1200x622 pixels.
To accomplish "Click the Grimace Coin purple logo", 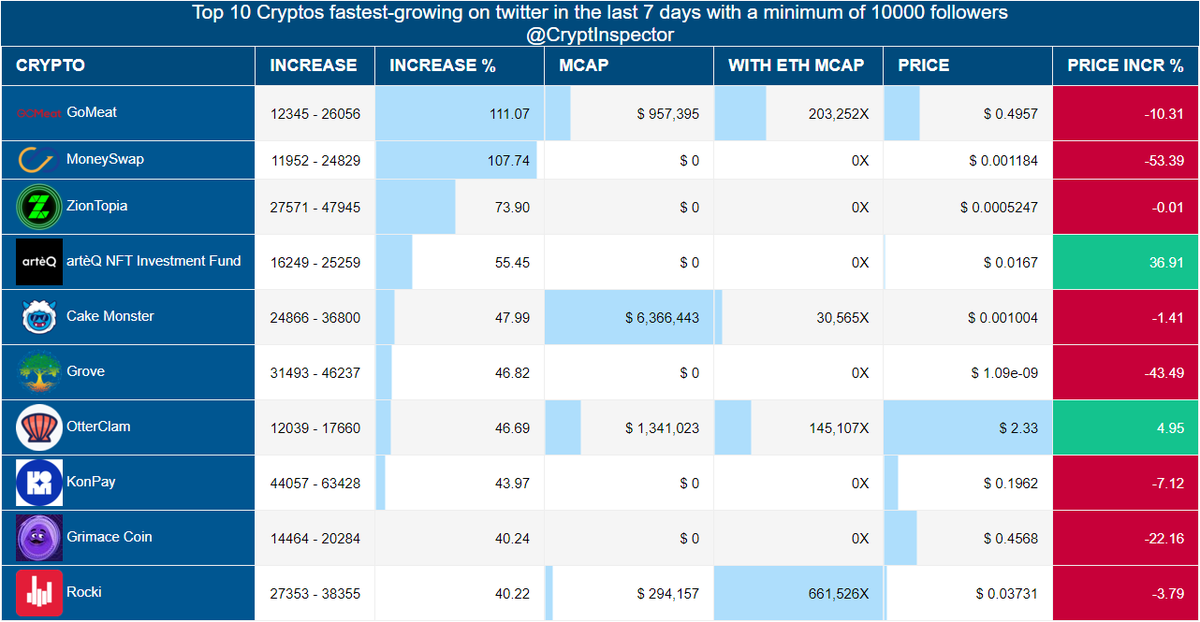I will (x=39, y=537).
